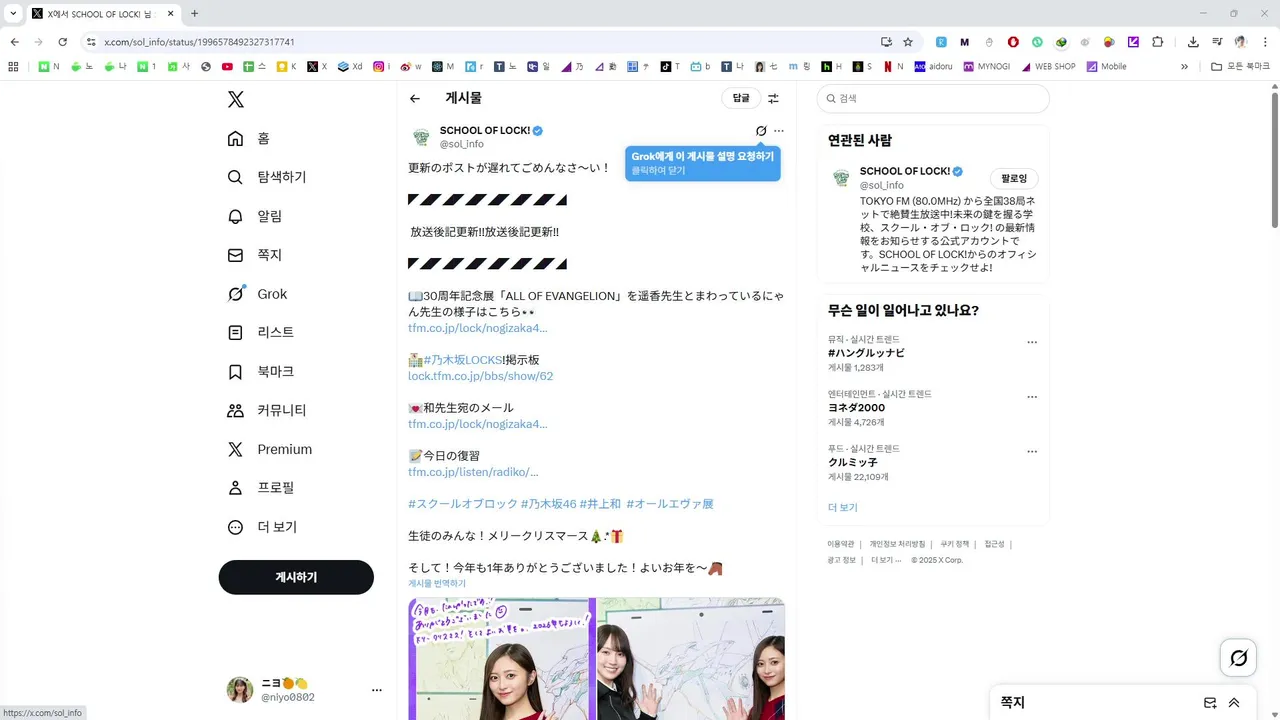Open options dots for #ハングルッナビ trend
The height and width of the screenshot is (720, 1280).
tap(1032, 342)
